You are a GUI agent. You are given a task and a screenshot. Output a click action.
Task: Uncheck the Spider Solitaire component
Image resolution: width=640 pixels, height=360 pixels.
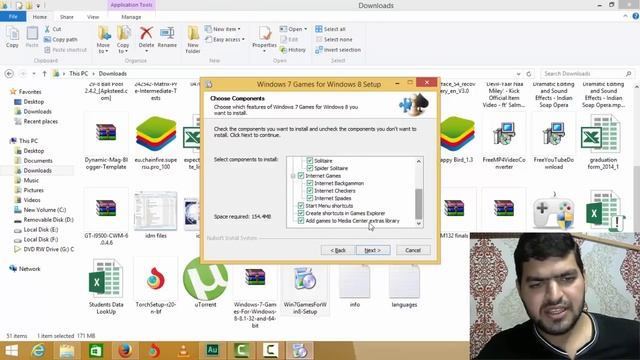(x=309, y=168)
